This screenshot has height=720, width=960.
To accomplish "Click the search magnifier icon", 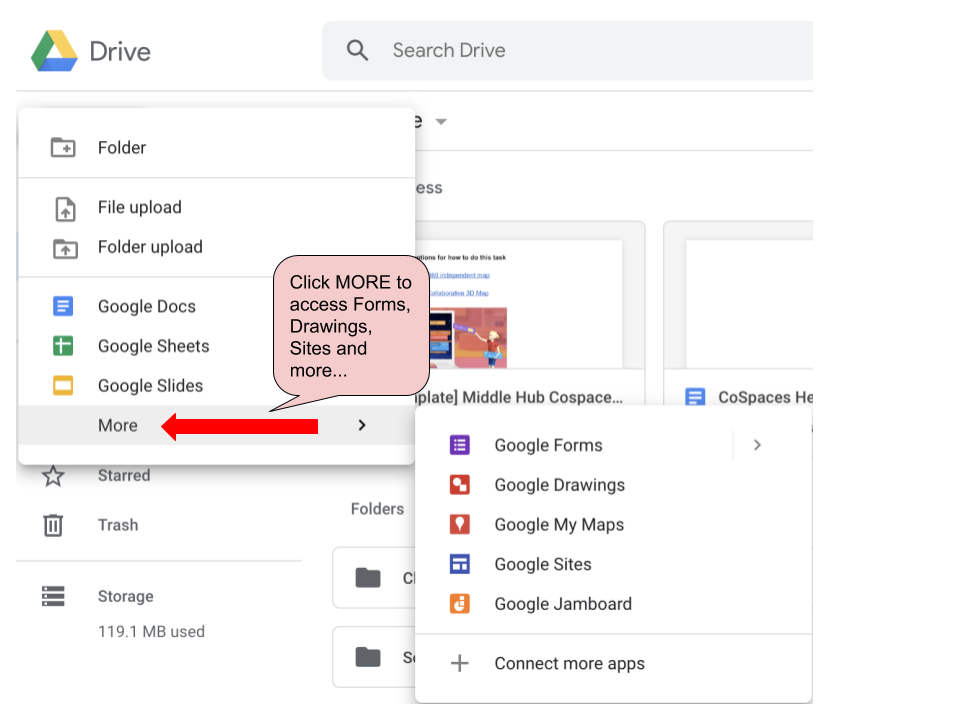I will click(x=358, y=50).
